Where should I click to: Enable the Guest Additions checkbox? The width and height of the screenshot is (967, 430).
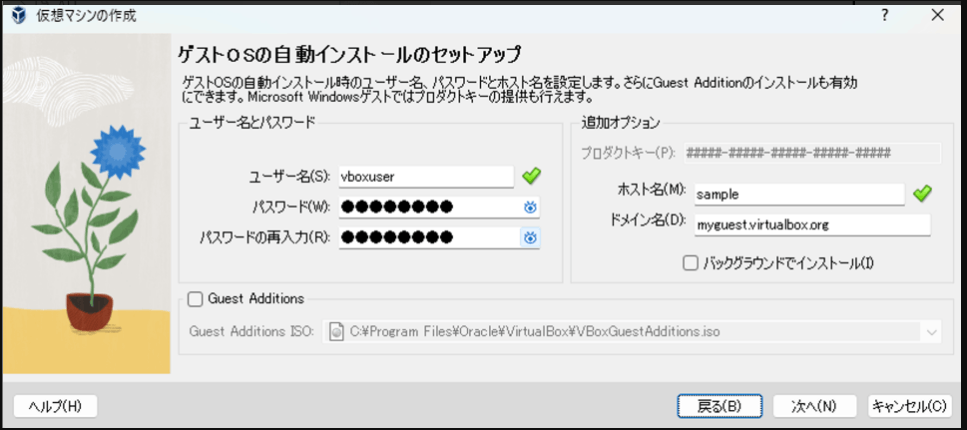[x=195, y=299]
